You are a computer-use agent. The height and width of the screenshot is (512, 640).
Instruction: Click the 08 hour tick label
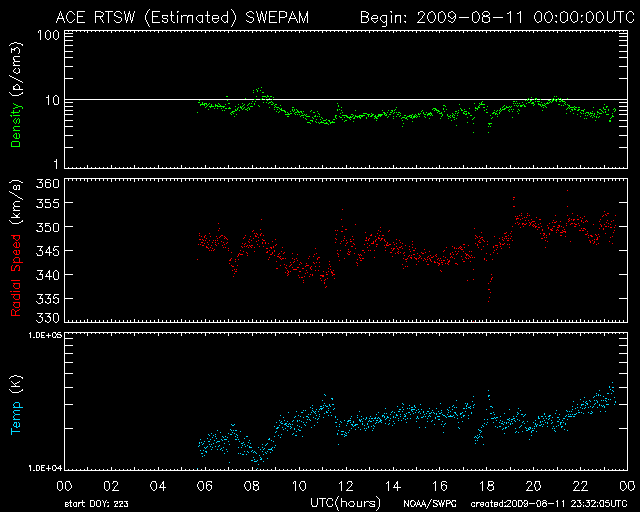point(252,486)
